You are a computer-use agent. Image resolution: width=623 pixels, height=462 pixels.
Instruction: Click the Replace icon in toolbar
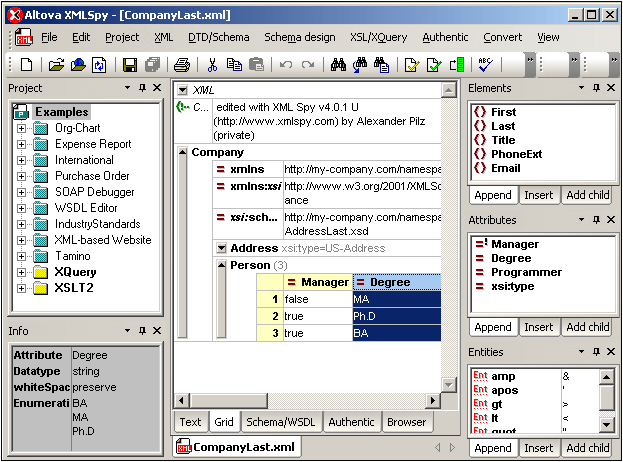pos(381,64)
